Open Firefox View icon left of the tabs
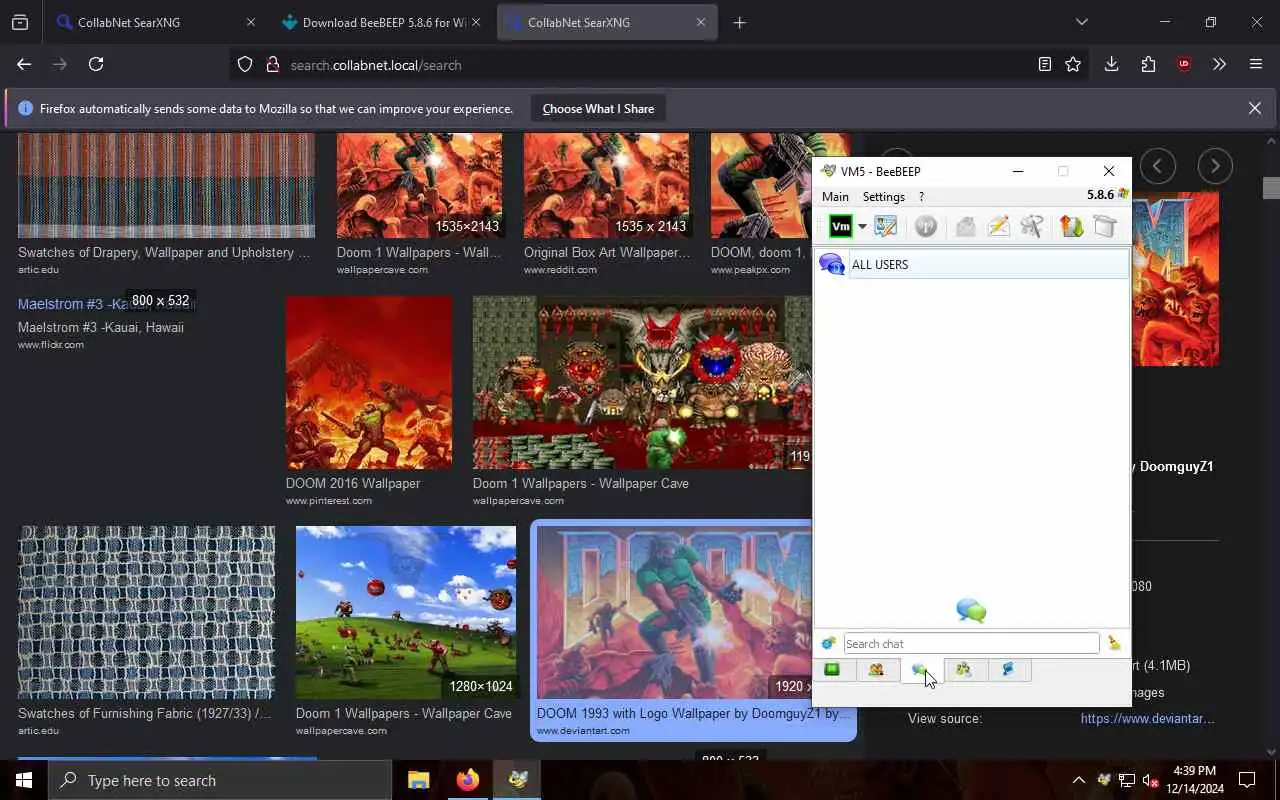Viewport: 1280px width, 800px height. pyautogui.click(x=20, y=22)
